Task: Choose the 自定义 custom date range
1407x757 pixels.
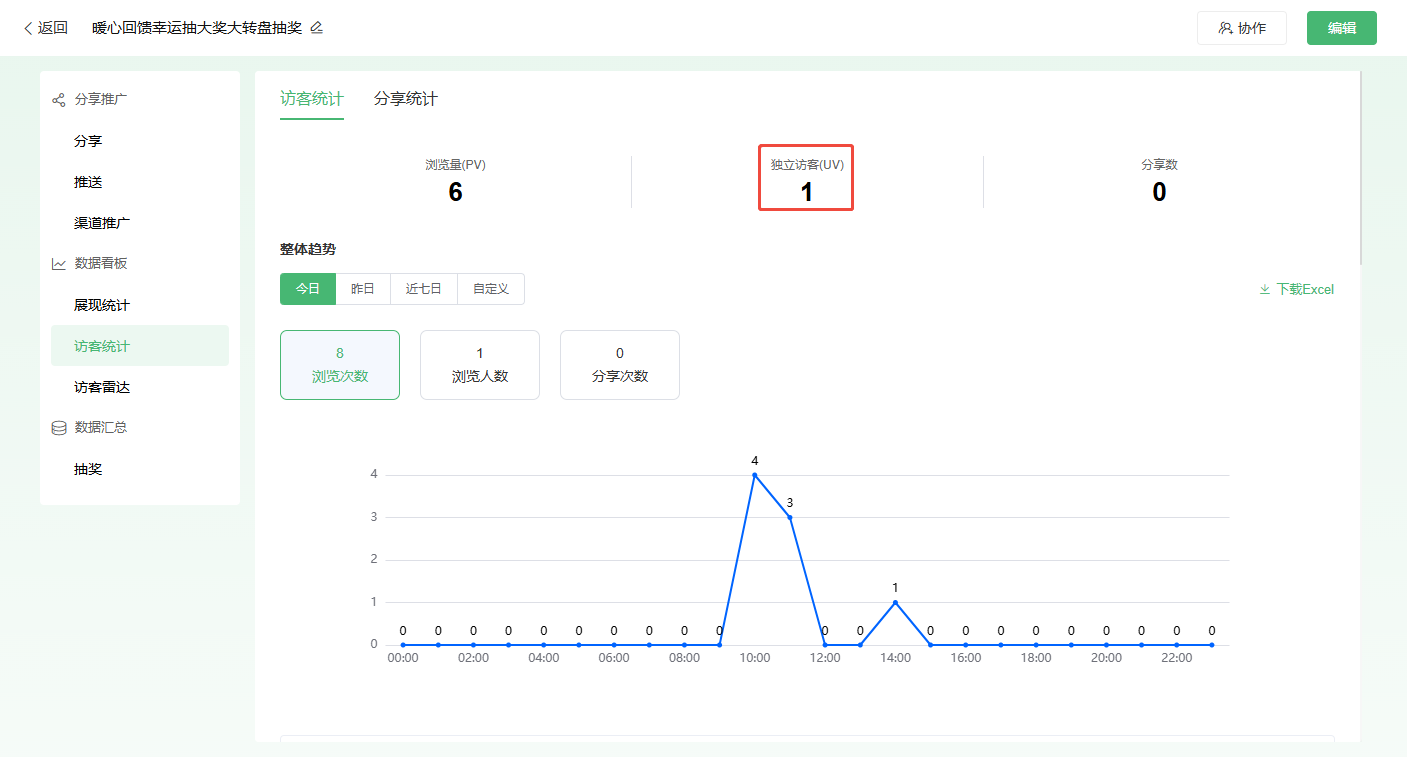Action: point(491,289)
